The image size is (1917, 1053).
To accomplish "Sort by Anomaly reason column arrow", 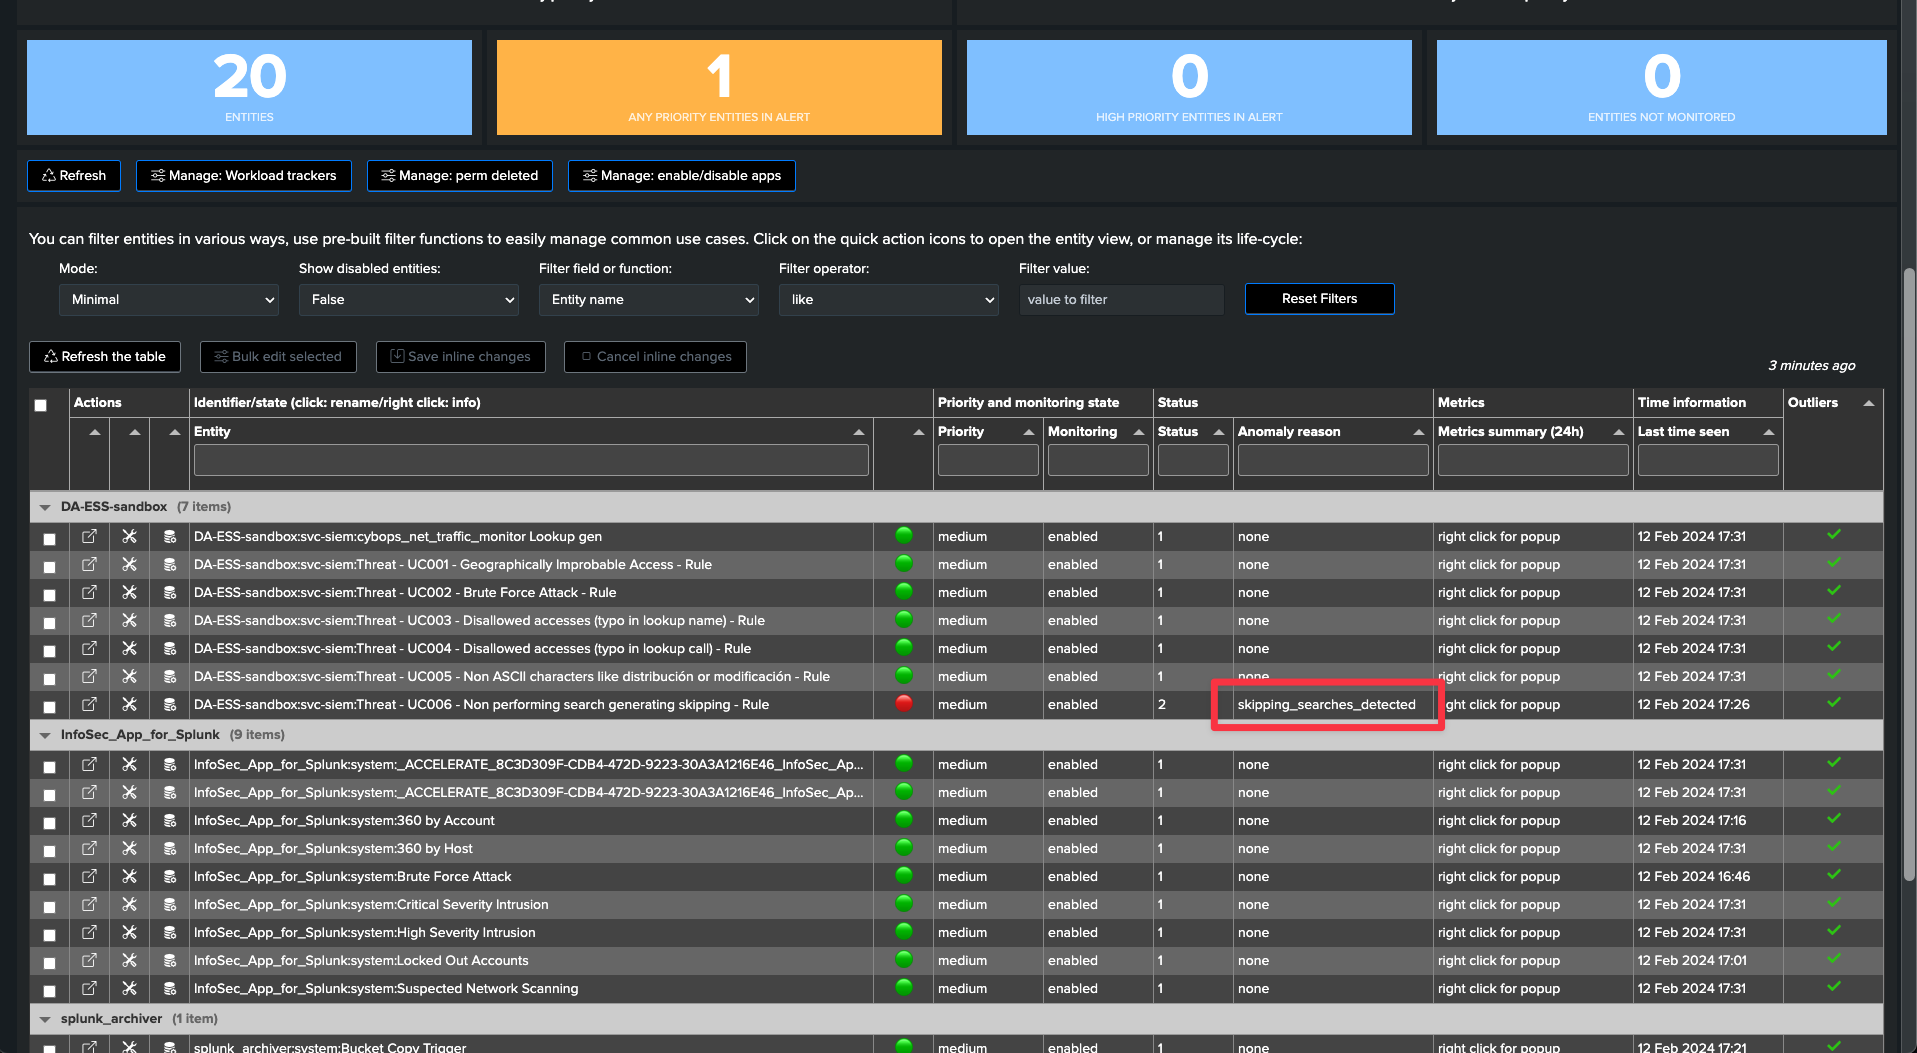I will (1418, 432).
